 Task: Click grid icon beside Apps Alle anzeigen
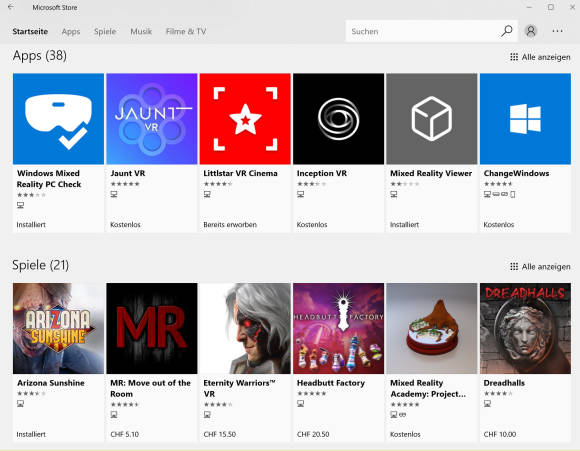coord(514,57)
